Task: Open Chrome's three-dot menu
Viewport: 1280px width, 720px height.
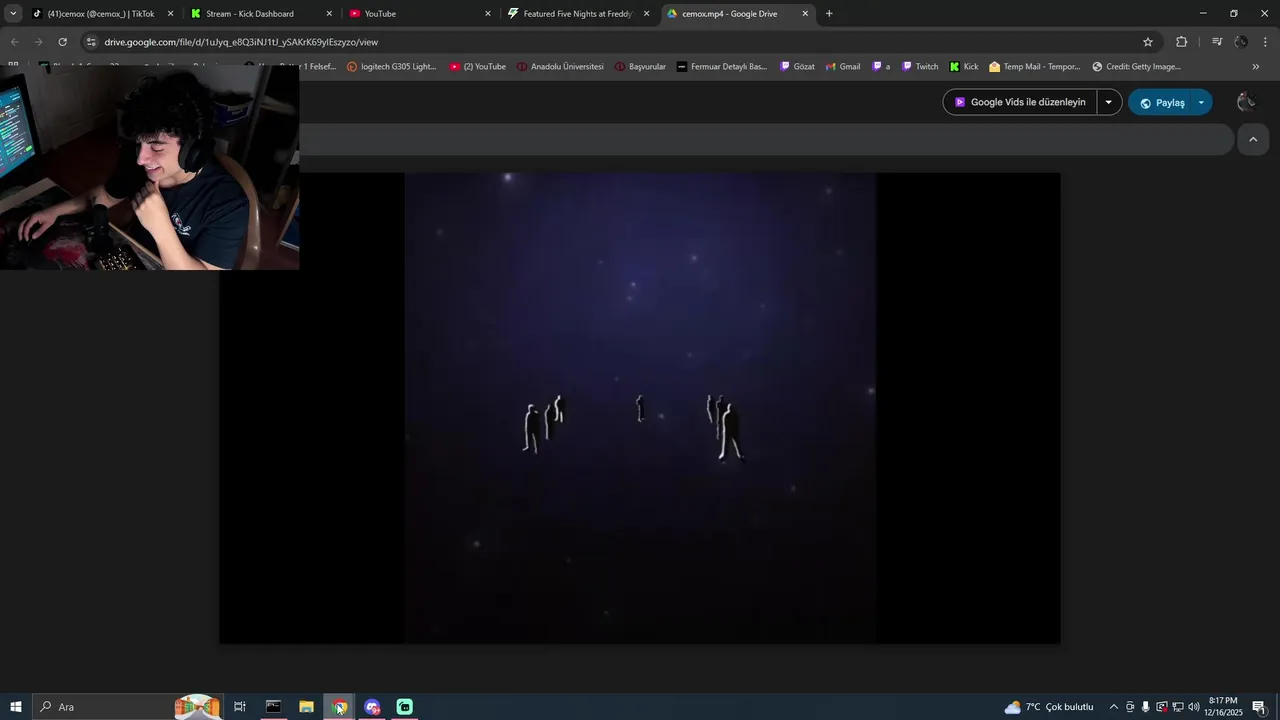Action: pos(1265,42)
